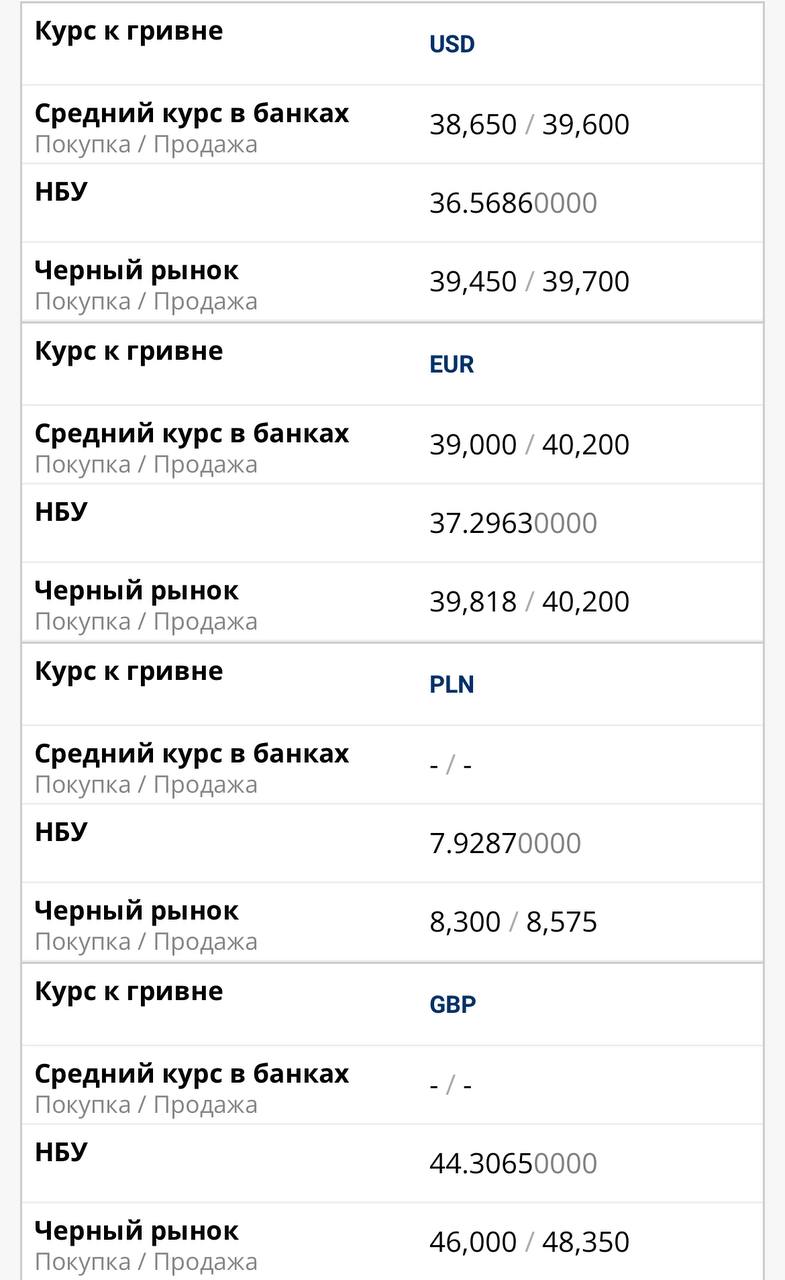Select the GBP NBU rate 44.3065
Screen dimensions: 785x1280
[x=513, y=1163]
